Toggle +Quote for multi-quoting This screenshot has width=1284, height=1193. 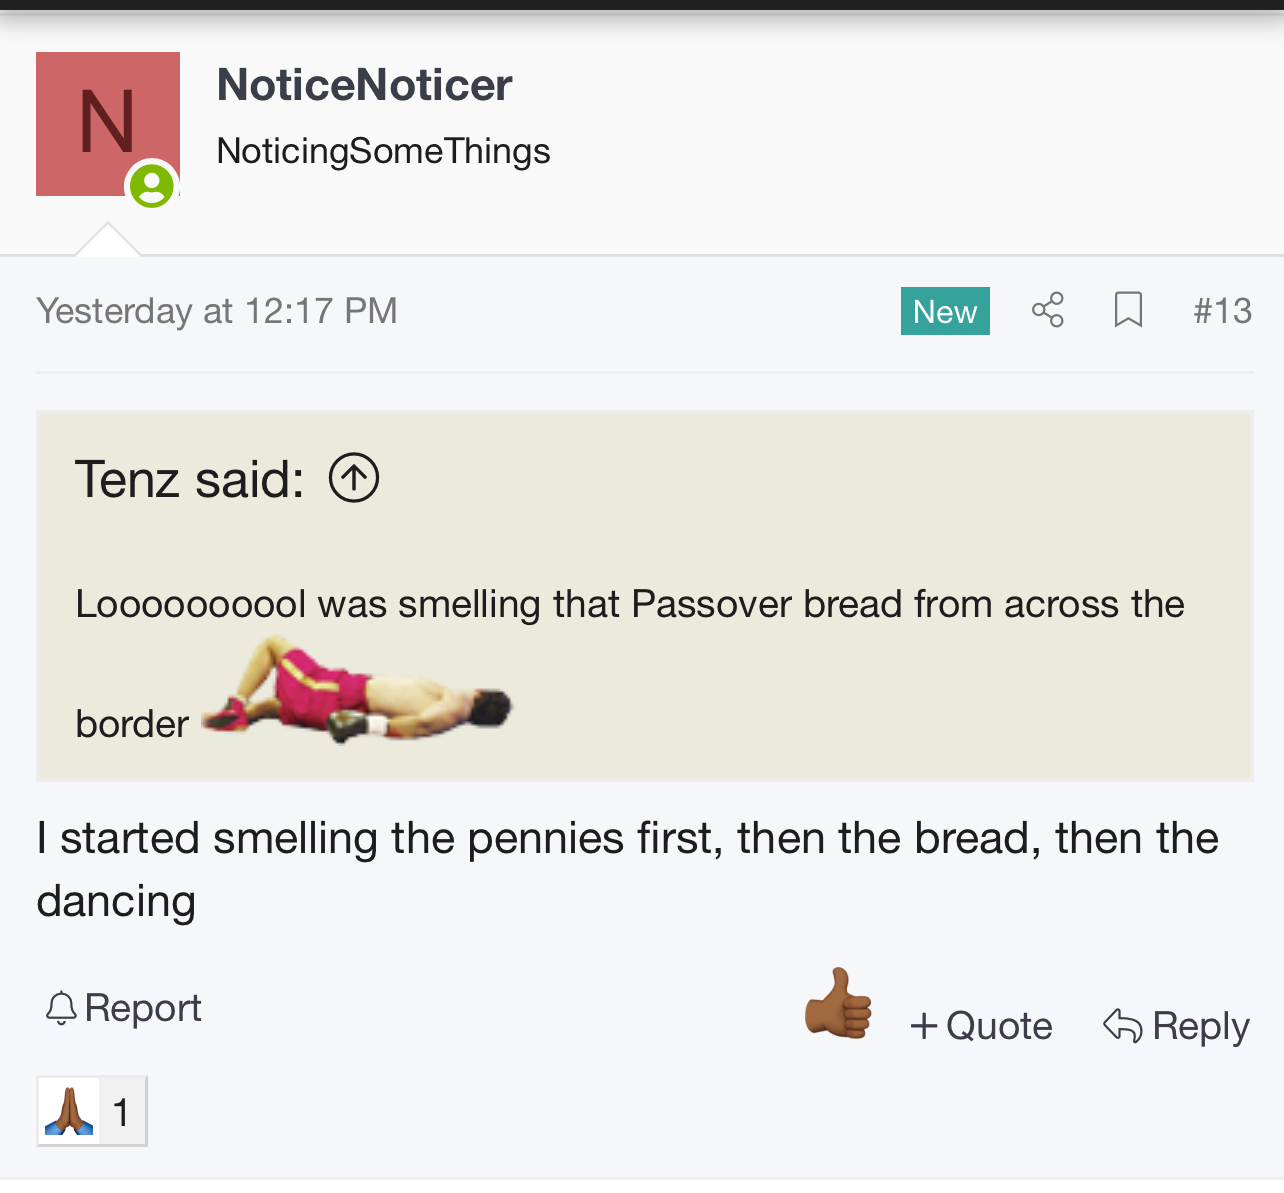[981, 1026]
